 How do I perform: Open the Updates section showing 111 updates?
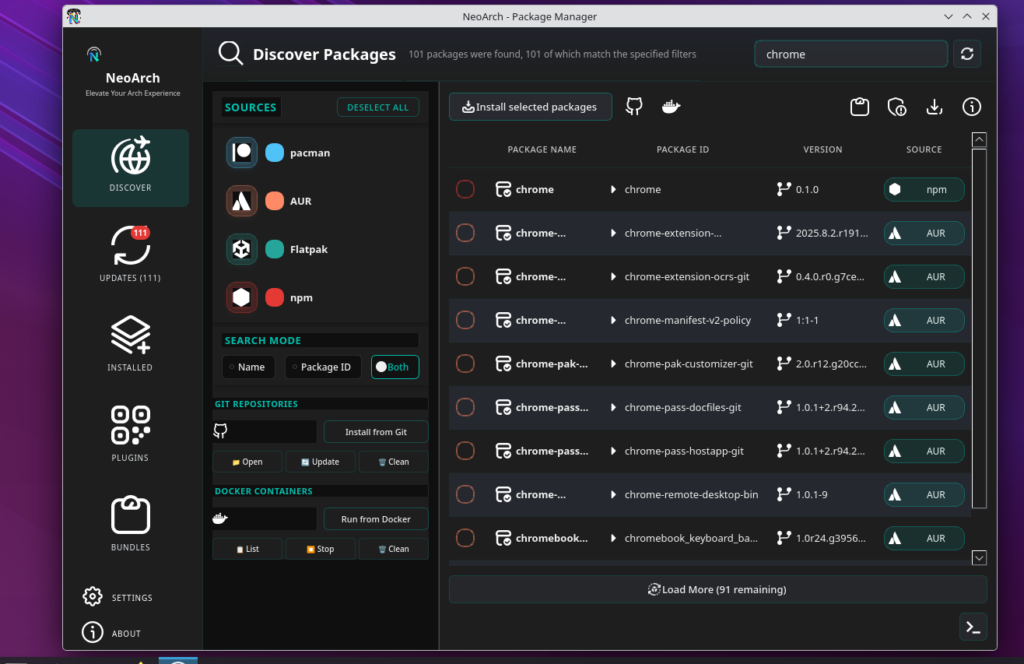point(130,252)
